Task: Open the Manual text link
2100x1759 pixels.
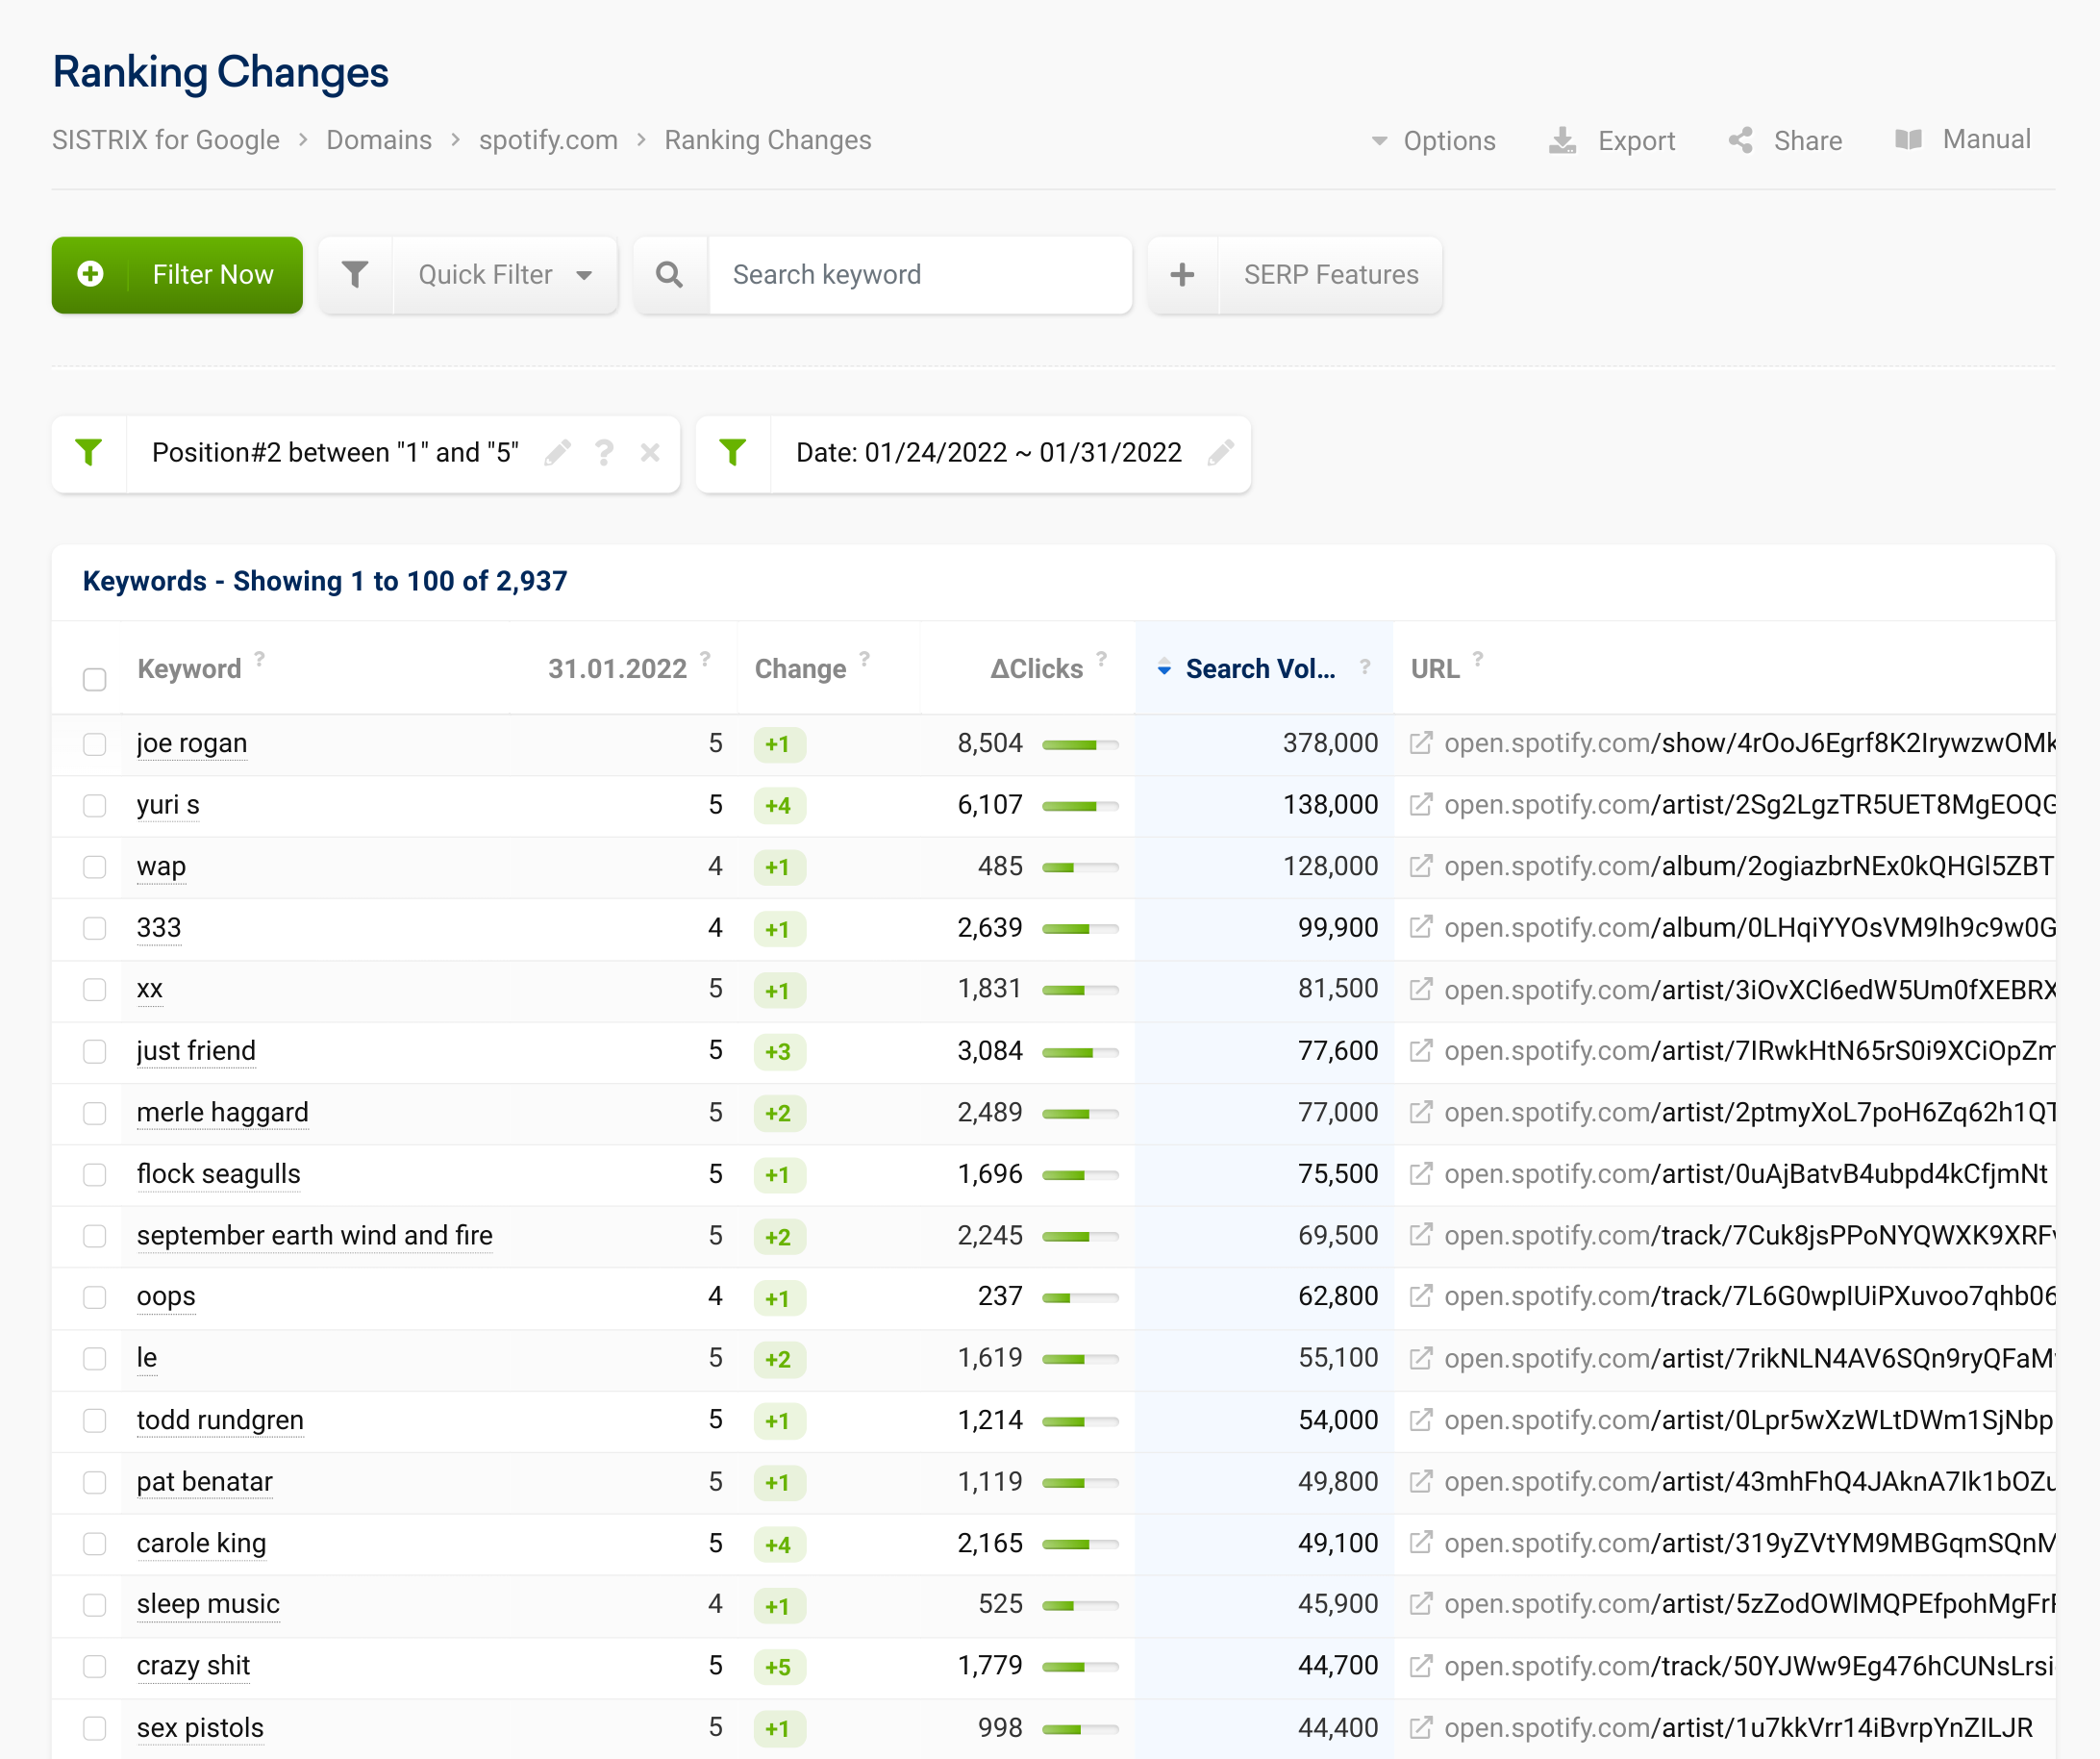Action: coord(1986,140)
